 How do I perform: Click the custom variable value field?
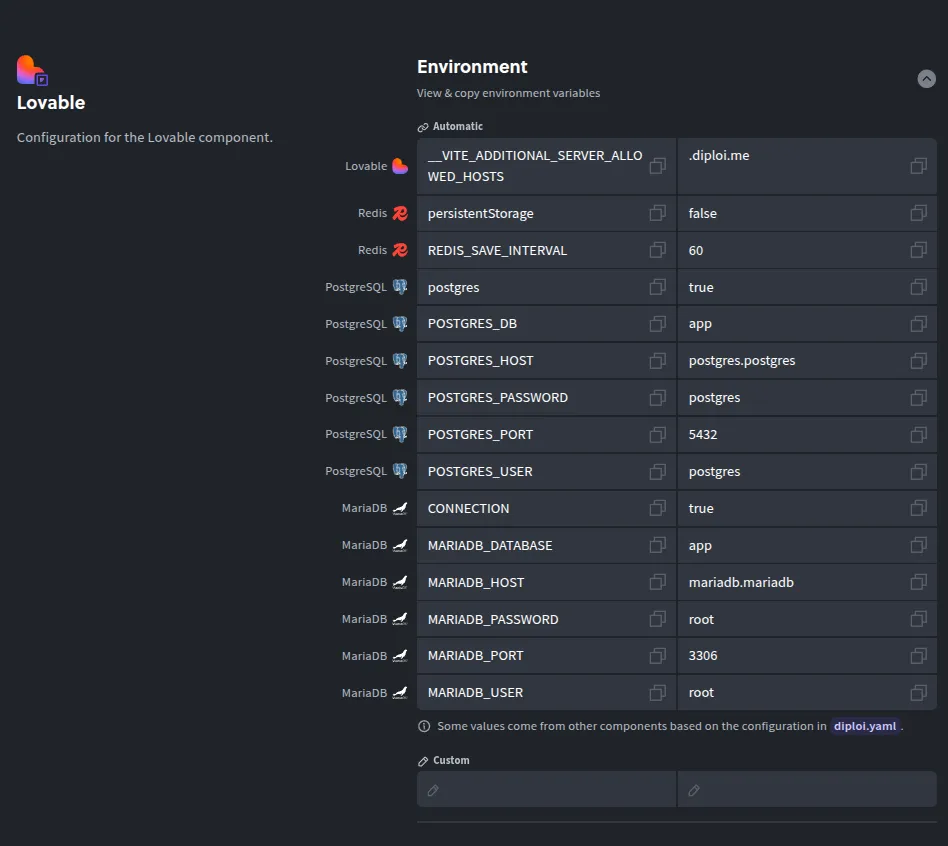coord(806,790)
